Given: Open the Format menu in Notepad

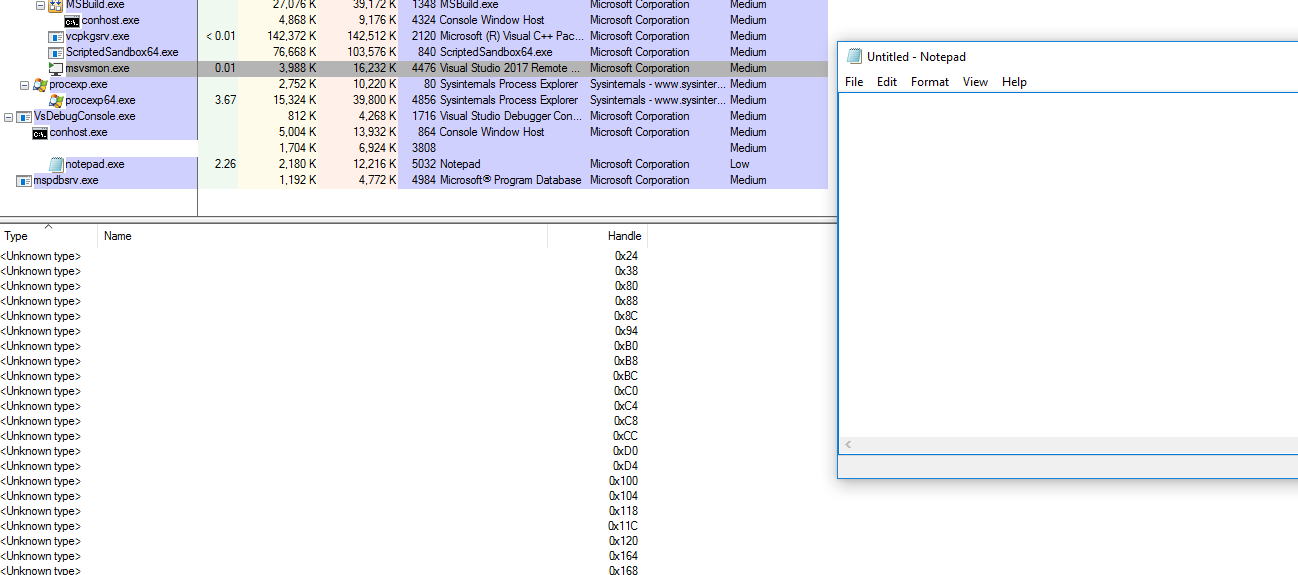Looking at the screenshot, I should [929, 82].
